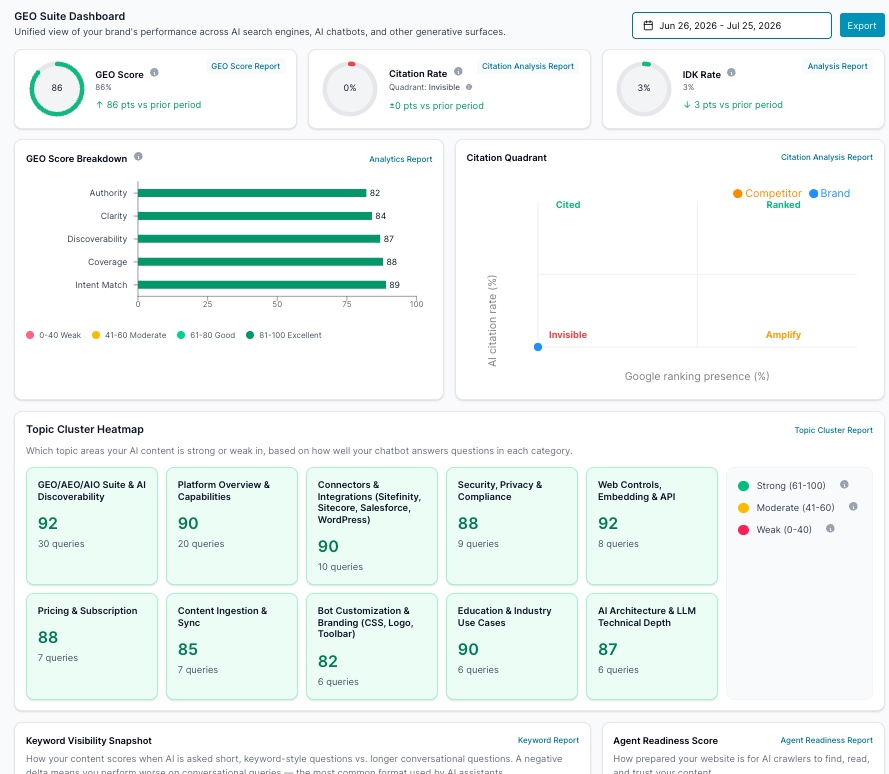Open Citation Analysis Report link in Citation Quadrant panel

click(x=827, y=157)
